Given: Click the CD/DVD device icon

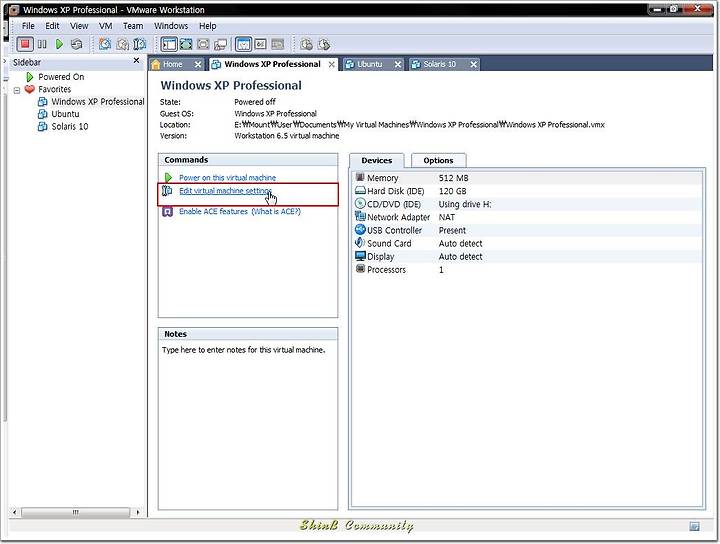Looking at the screenshot, I should pos(360,203).
